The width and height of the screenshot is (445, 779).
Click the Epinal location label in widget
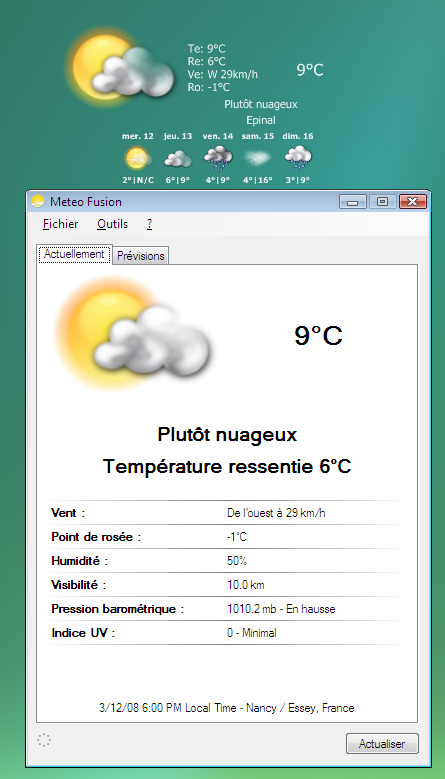click(261, 120)
